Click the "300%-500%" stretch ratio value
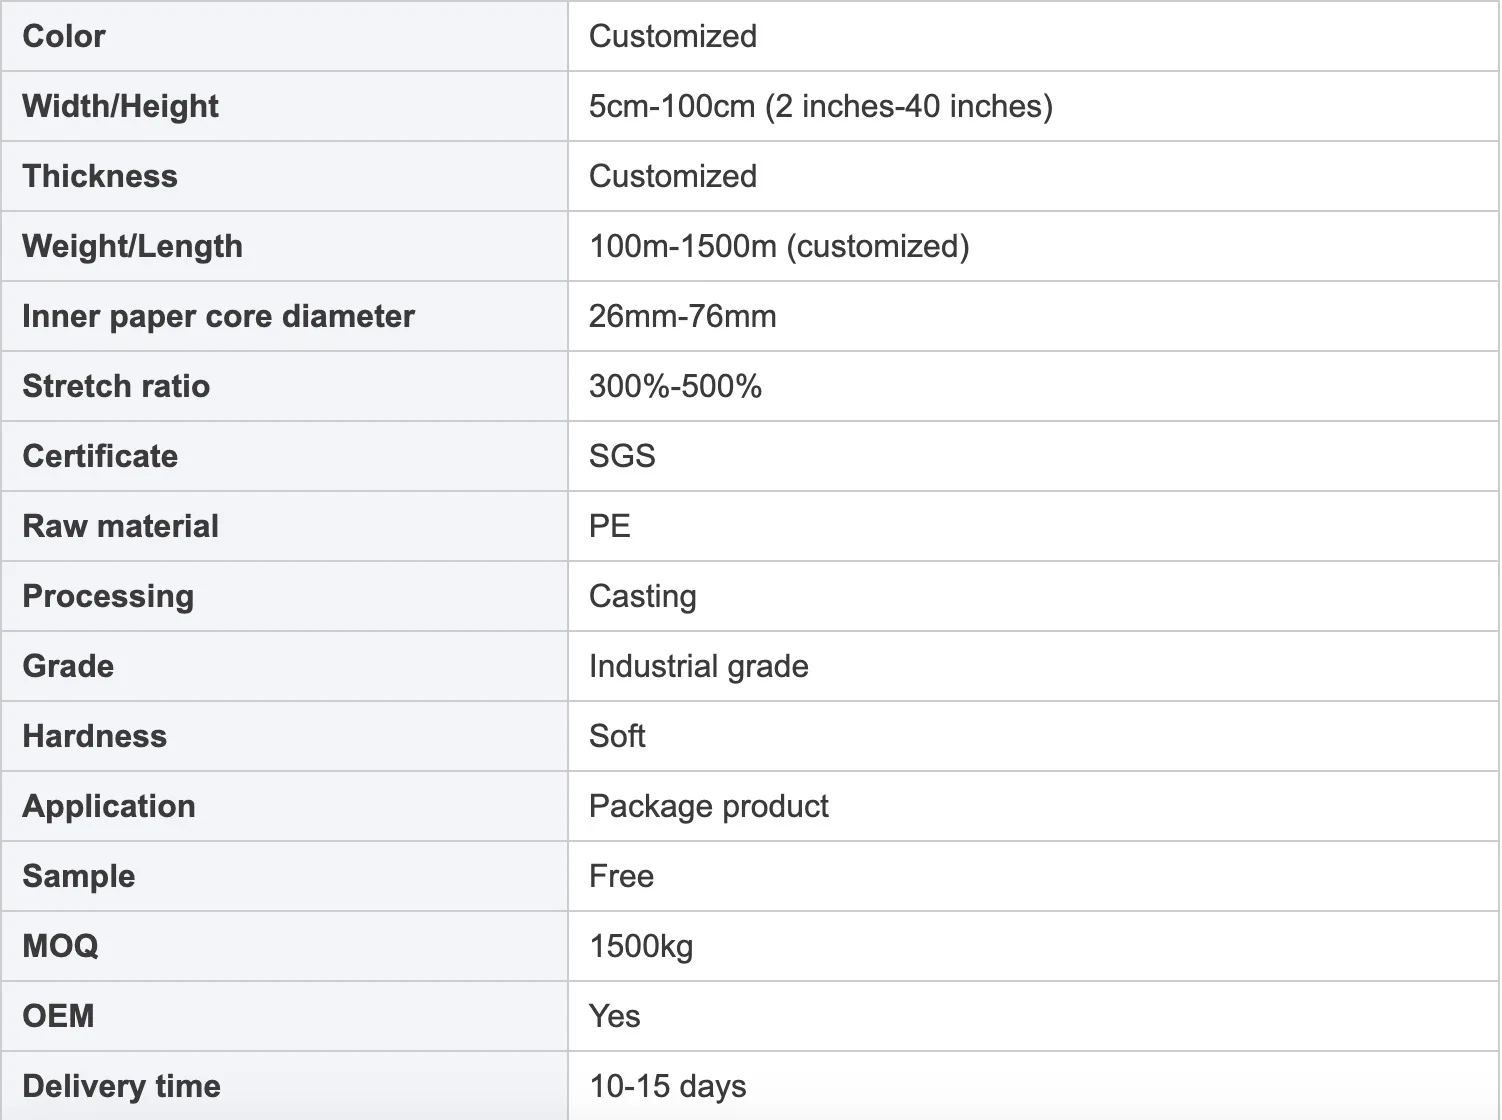Screen dimensions: 1502x1120 [x=675, y=386]
